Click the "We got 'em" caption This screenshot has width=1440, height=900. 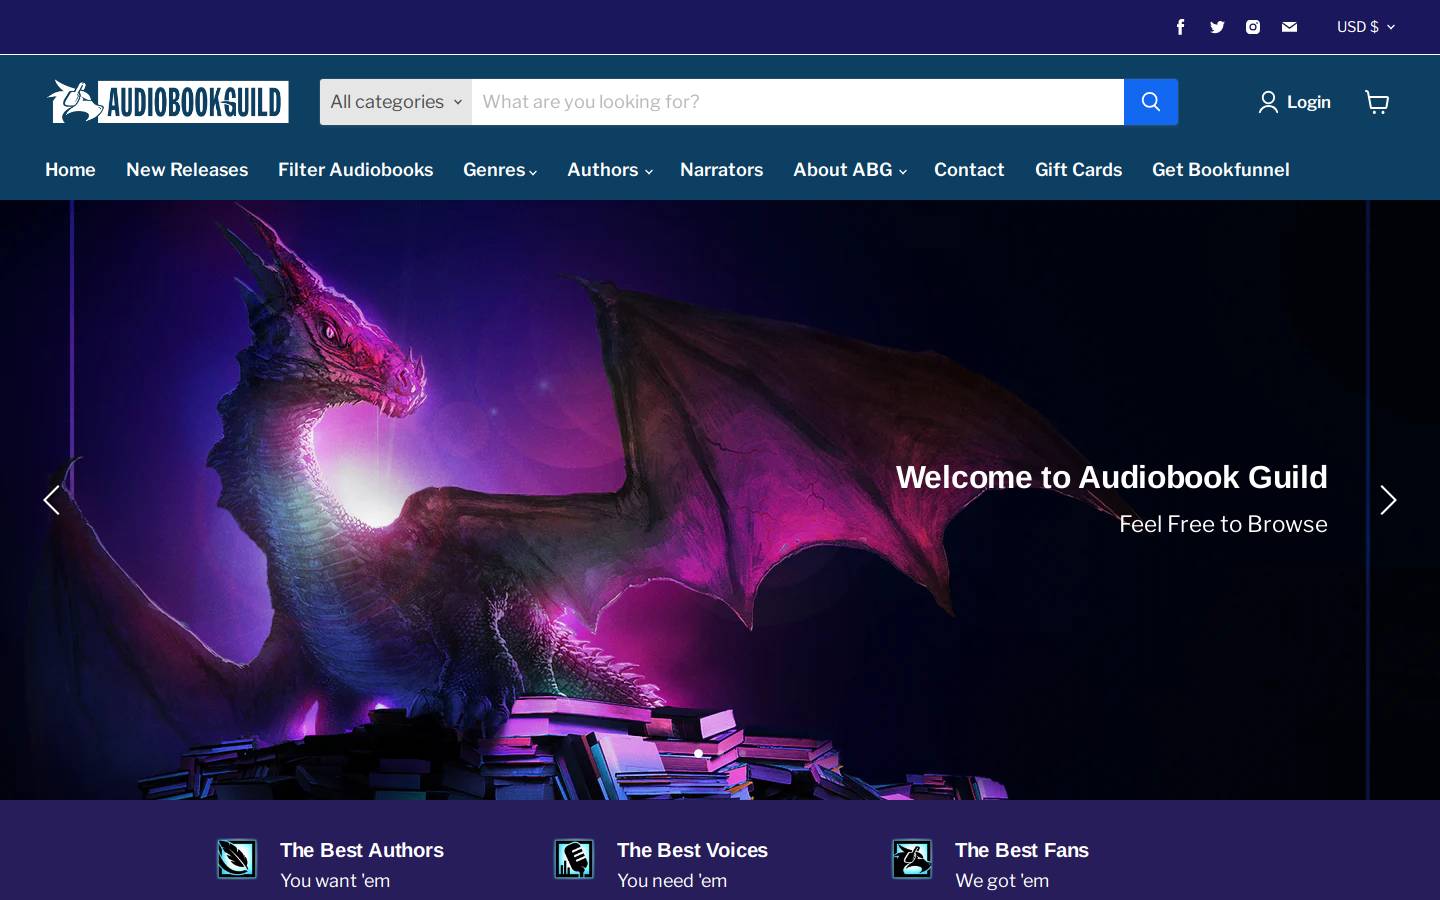[x=1002, y=881]
